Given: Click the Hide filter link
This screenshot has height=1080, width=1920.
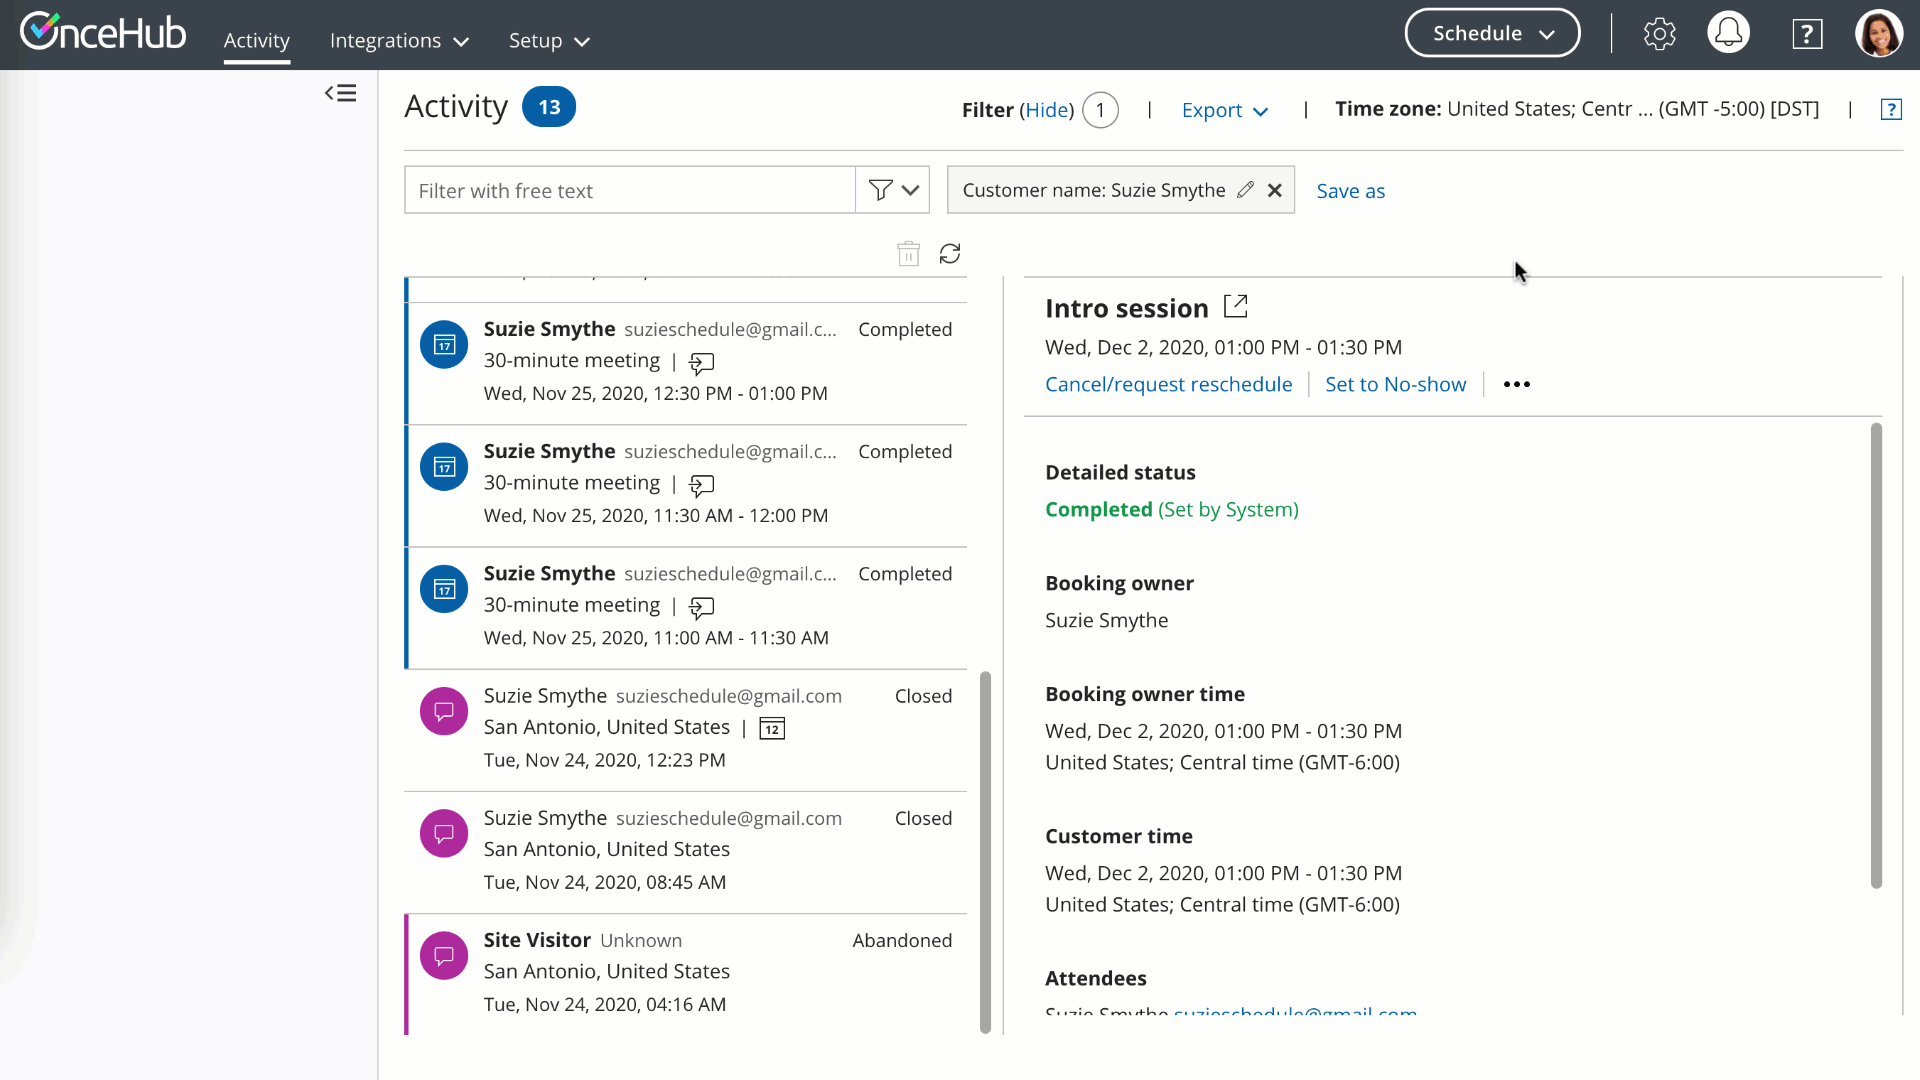Looking at the screenshot, I should click(x=1046, y=110).
